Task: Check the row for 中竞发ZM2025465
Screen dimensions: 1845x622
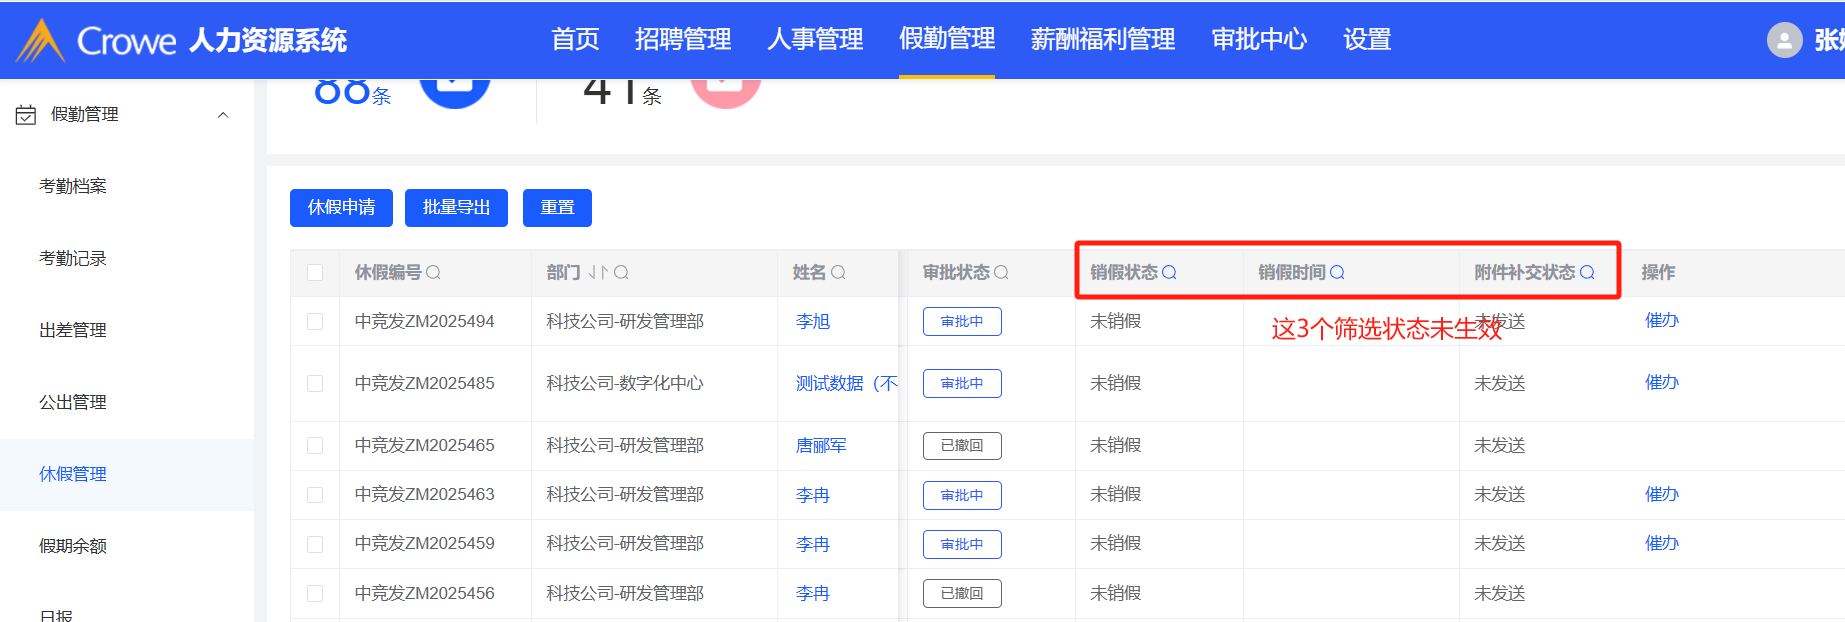Action: coord(315,445)
